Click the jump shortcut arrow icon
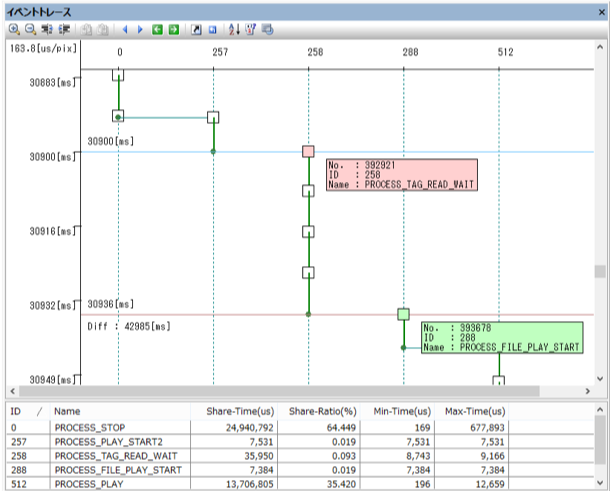Image resolution: width=610 pixels, height=491 pixels. (196, 30)
